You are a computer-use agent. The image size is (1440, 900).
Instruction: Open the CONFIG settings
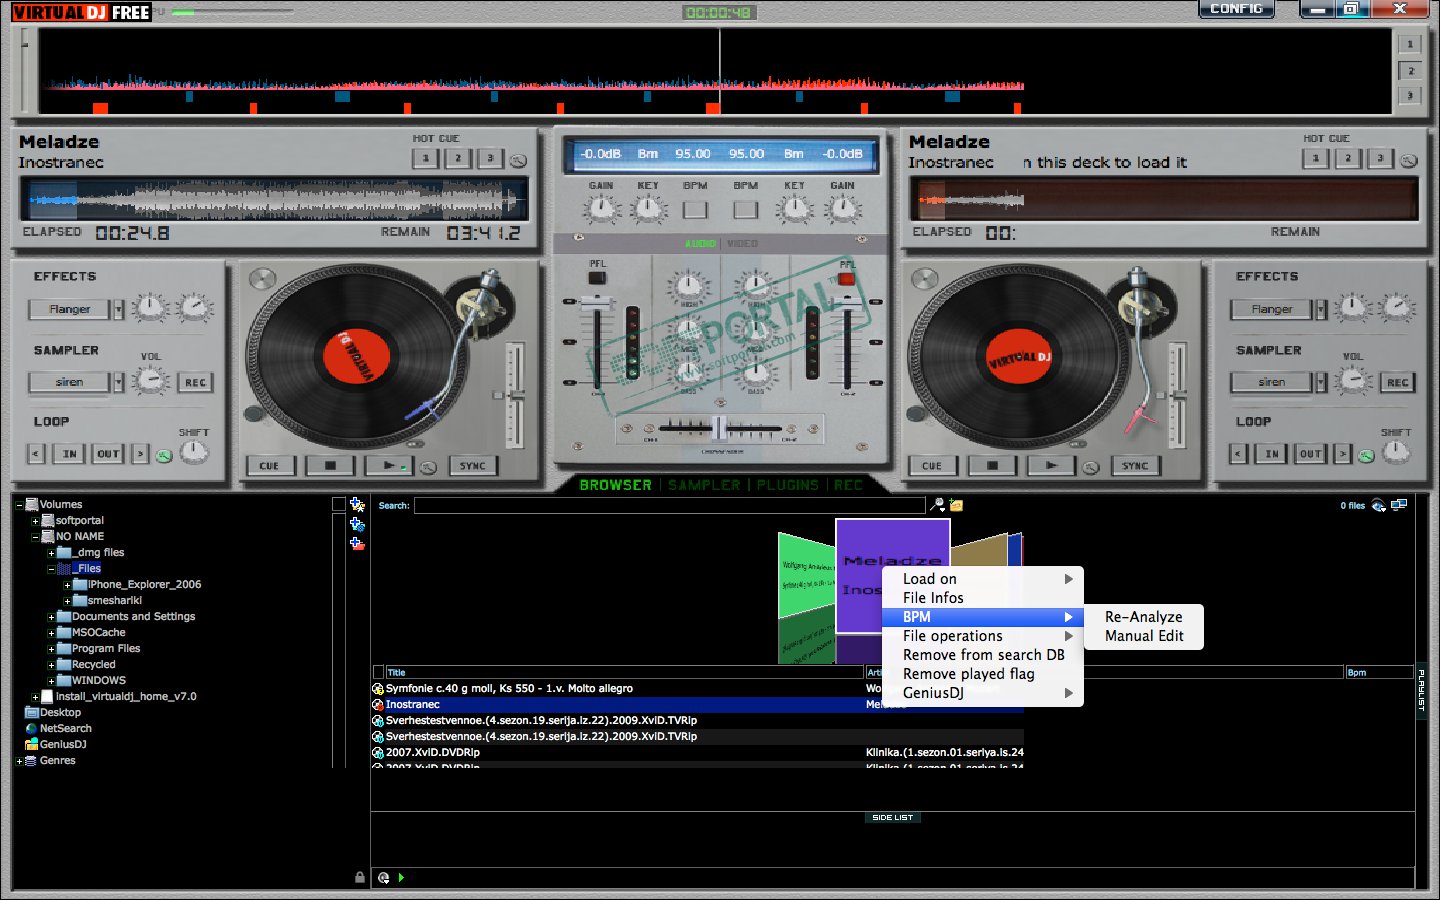pos(1236,10)
